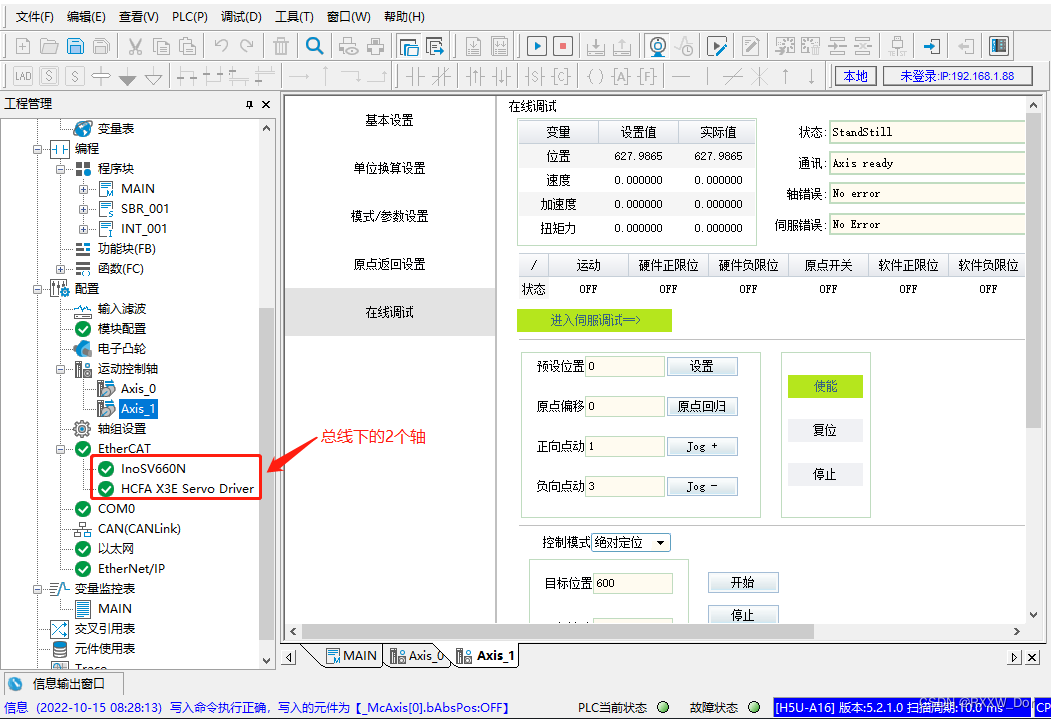Screen dimensions: 1051x719
Task: Click the Download to PLC icon
Action: [x=595, y=46]
